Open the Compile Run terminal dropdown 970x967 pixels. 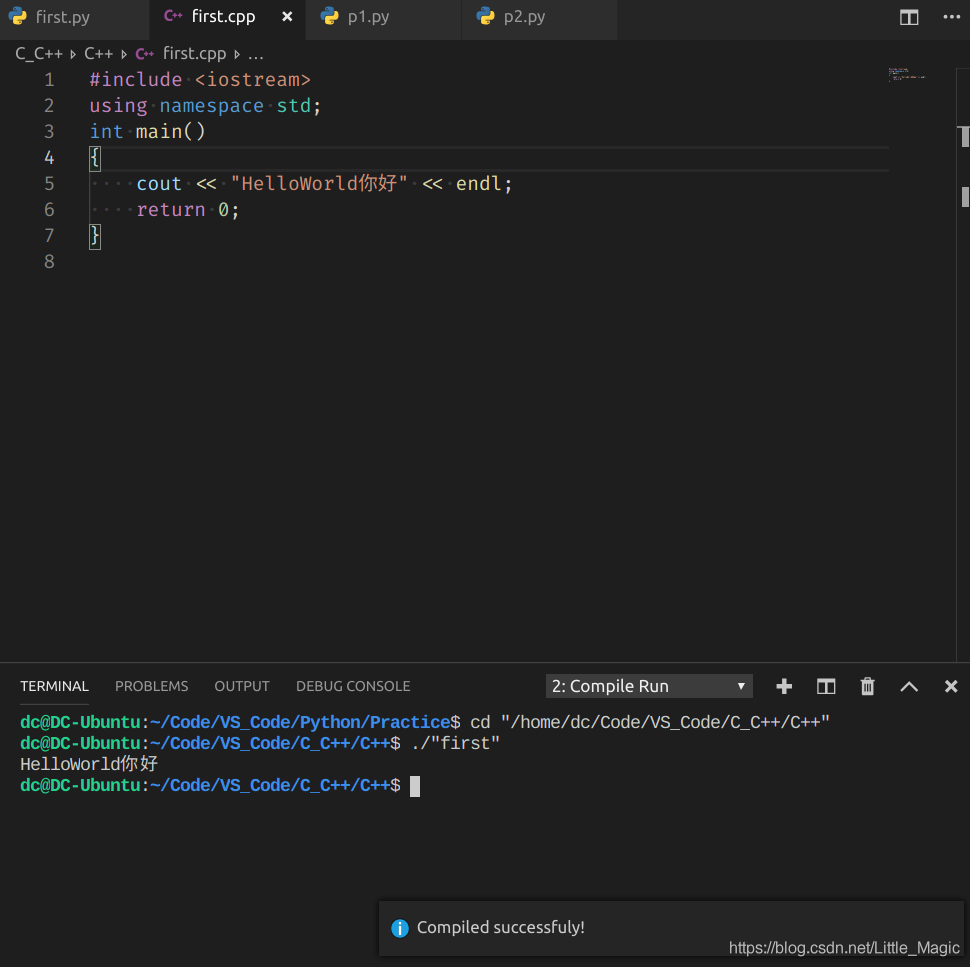(x=649, y=686)
